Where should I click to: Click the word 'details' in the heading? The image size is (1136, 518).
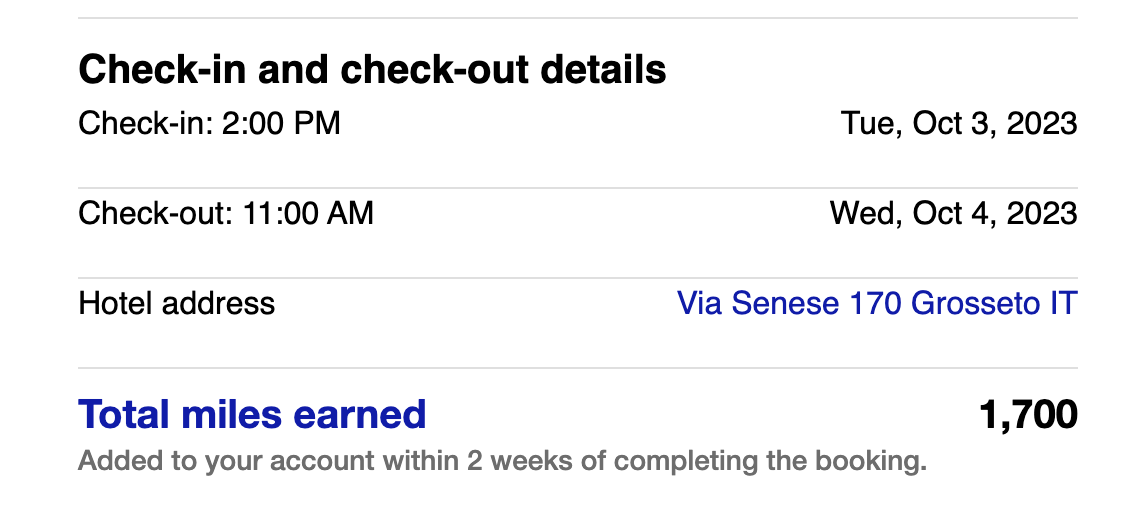pyautogui.click(x=604, y=70)
